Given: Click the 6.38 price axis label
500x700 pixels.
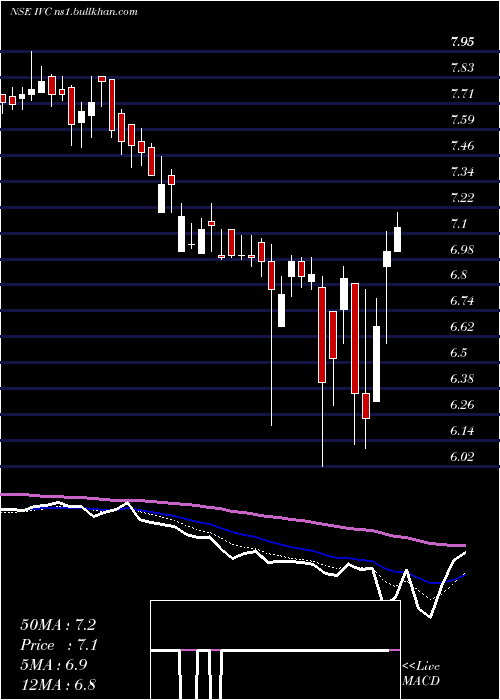Looking at the screenshot, I should (462, 379).
